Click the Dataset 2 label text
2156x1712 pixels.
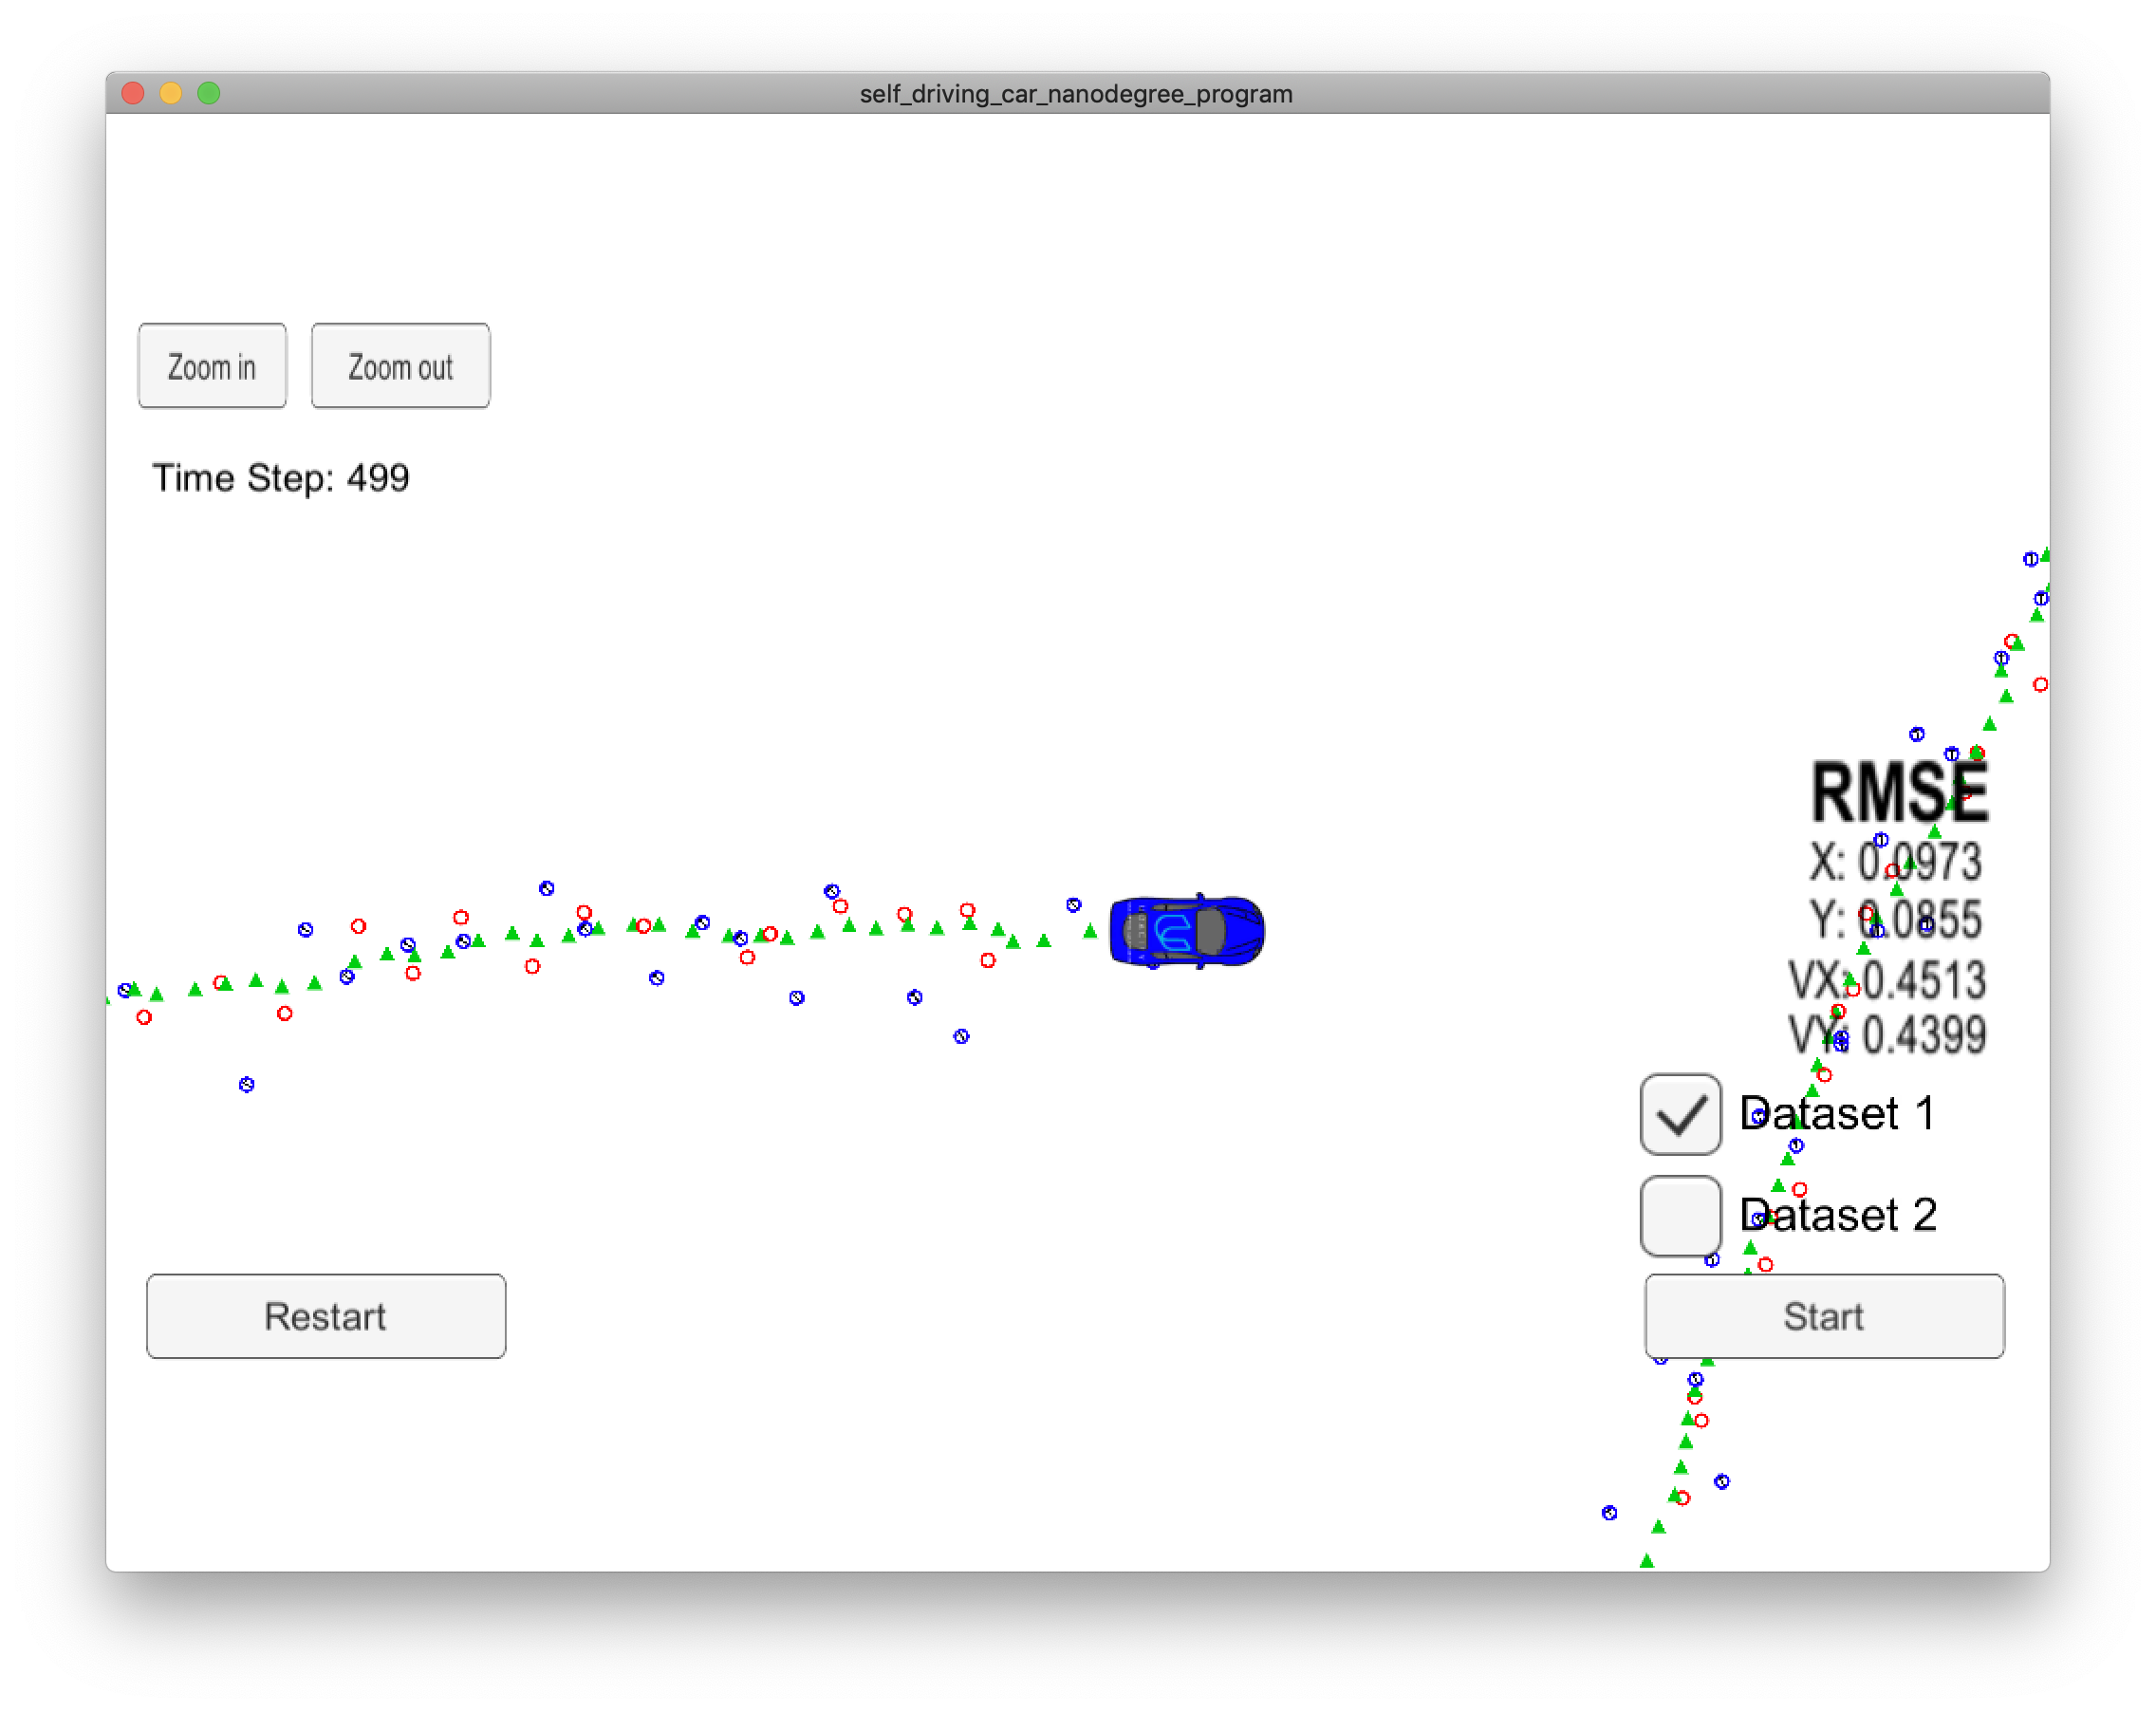click(x=1838, y=1215)
